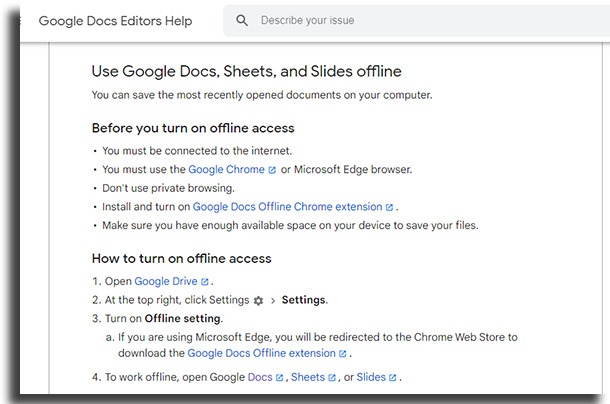This screenshot has height=404, width=610.
Task: Click 'Make sure you have enough available space' bullet
Action: click(290, 225)
